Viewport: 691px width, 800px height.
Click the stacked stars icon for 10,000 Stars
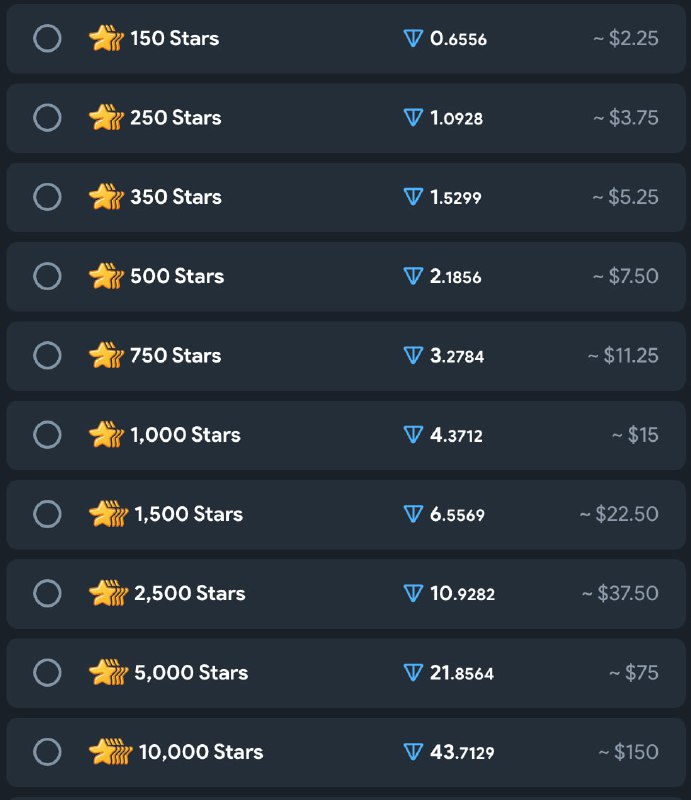tap(110, 752)
